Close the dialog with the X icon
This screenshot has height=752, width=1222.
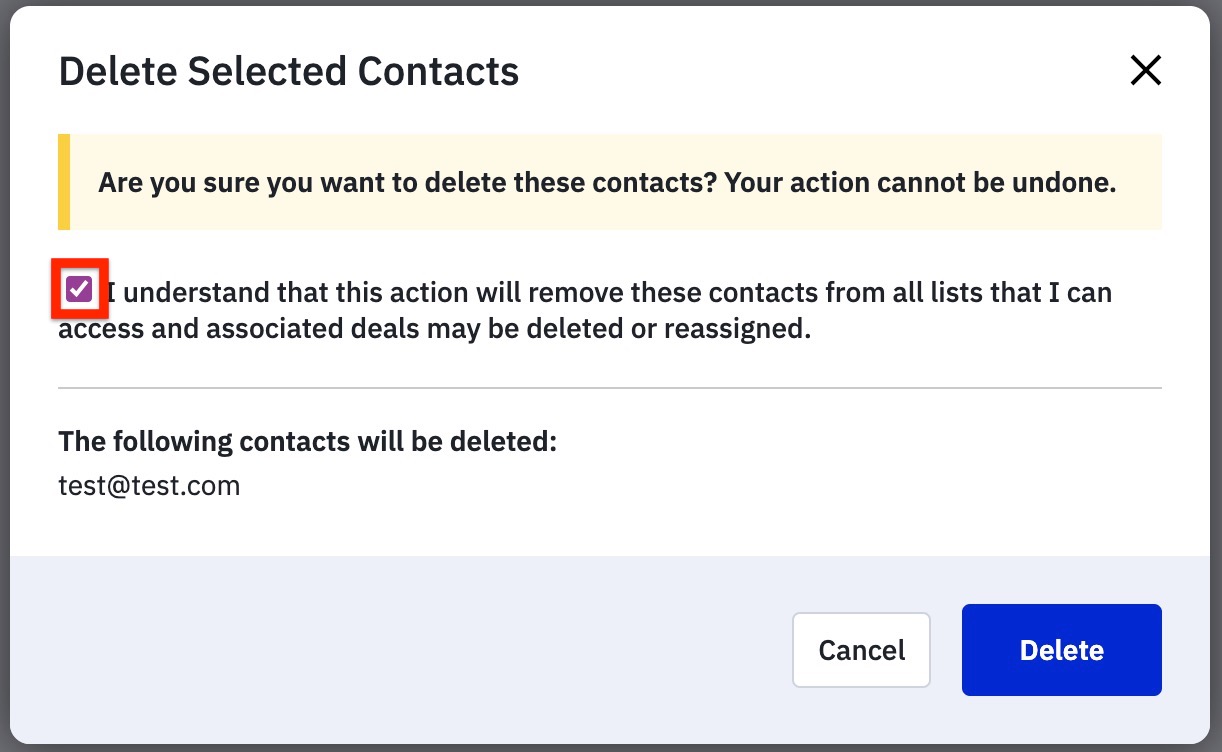coord(1145,71)
